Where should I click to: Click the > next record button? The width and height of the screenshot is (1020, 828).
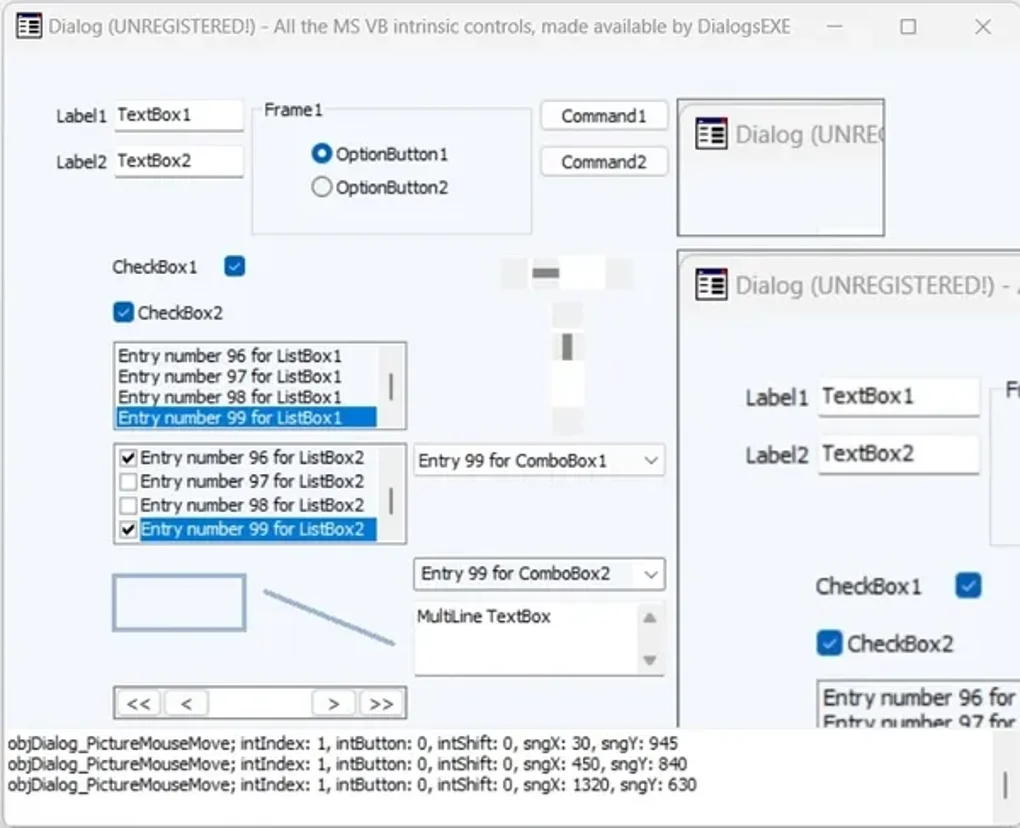(x=334, y=703)
